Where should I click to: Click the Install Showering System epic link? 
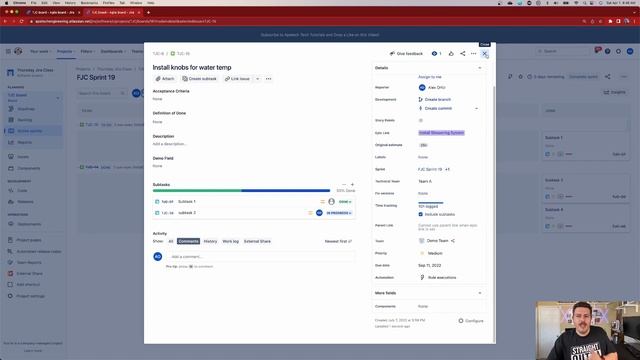click(x=441, y=133)
